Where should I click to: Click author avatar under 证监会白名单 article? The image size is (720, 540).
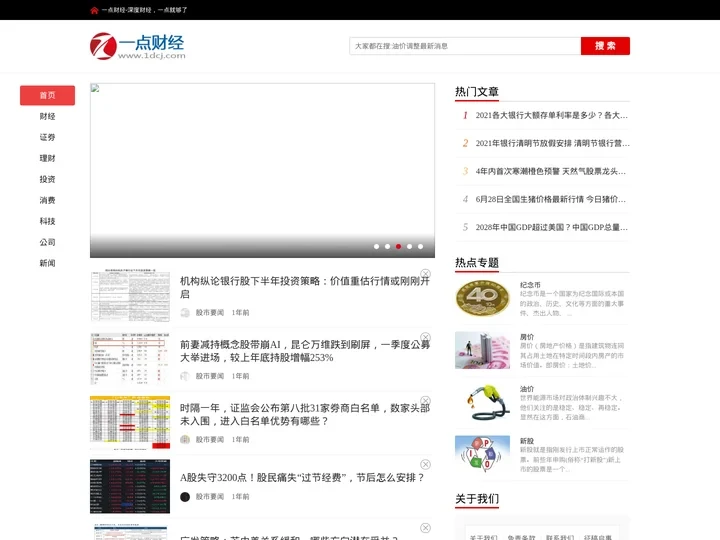pyautogui.click(x=185, y=439)
